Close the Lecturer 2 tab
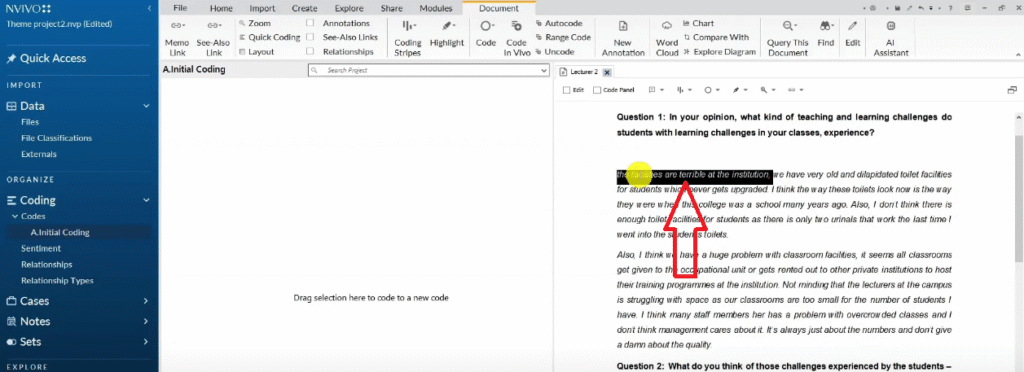The width and height of the screenshot is (1024, 372). tap(607, 72)
